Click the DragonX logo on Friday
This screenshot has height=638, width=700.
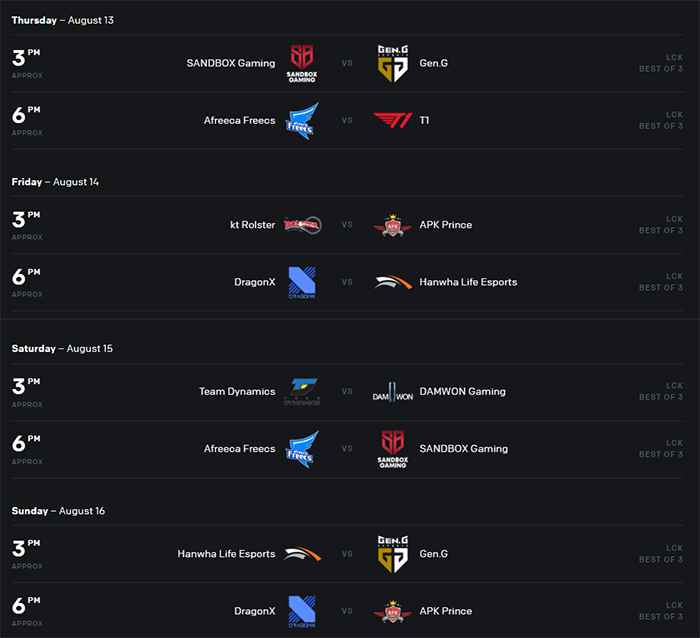pyautogui.click(x=302, y=282)
